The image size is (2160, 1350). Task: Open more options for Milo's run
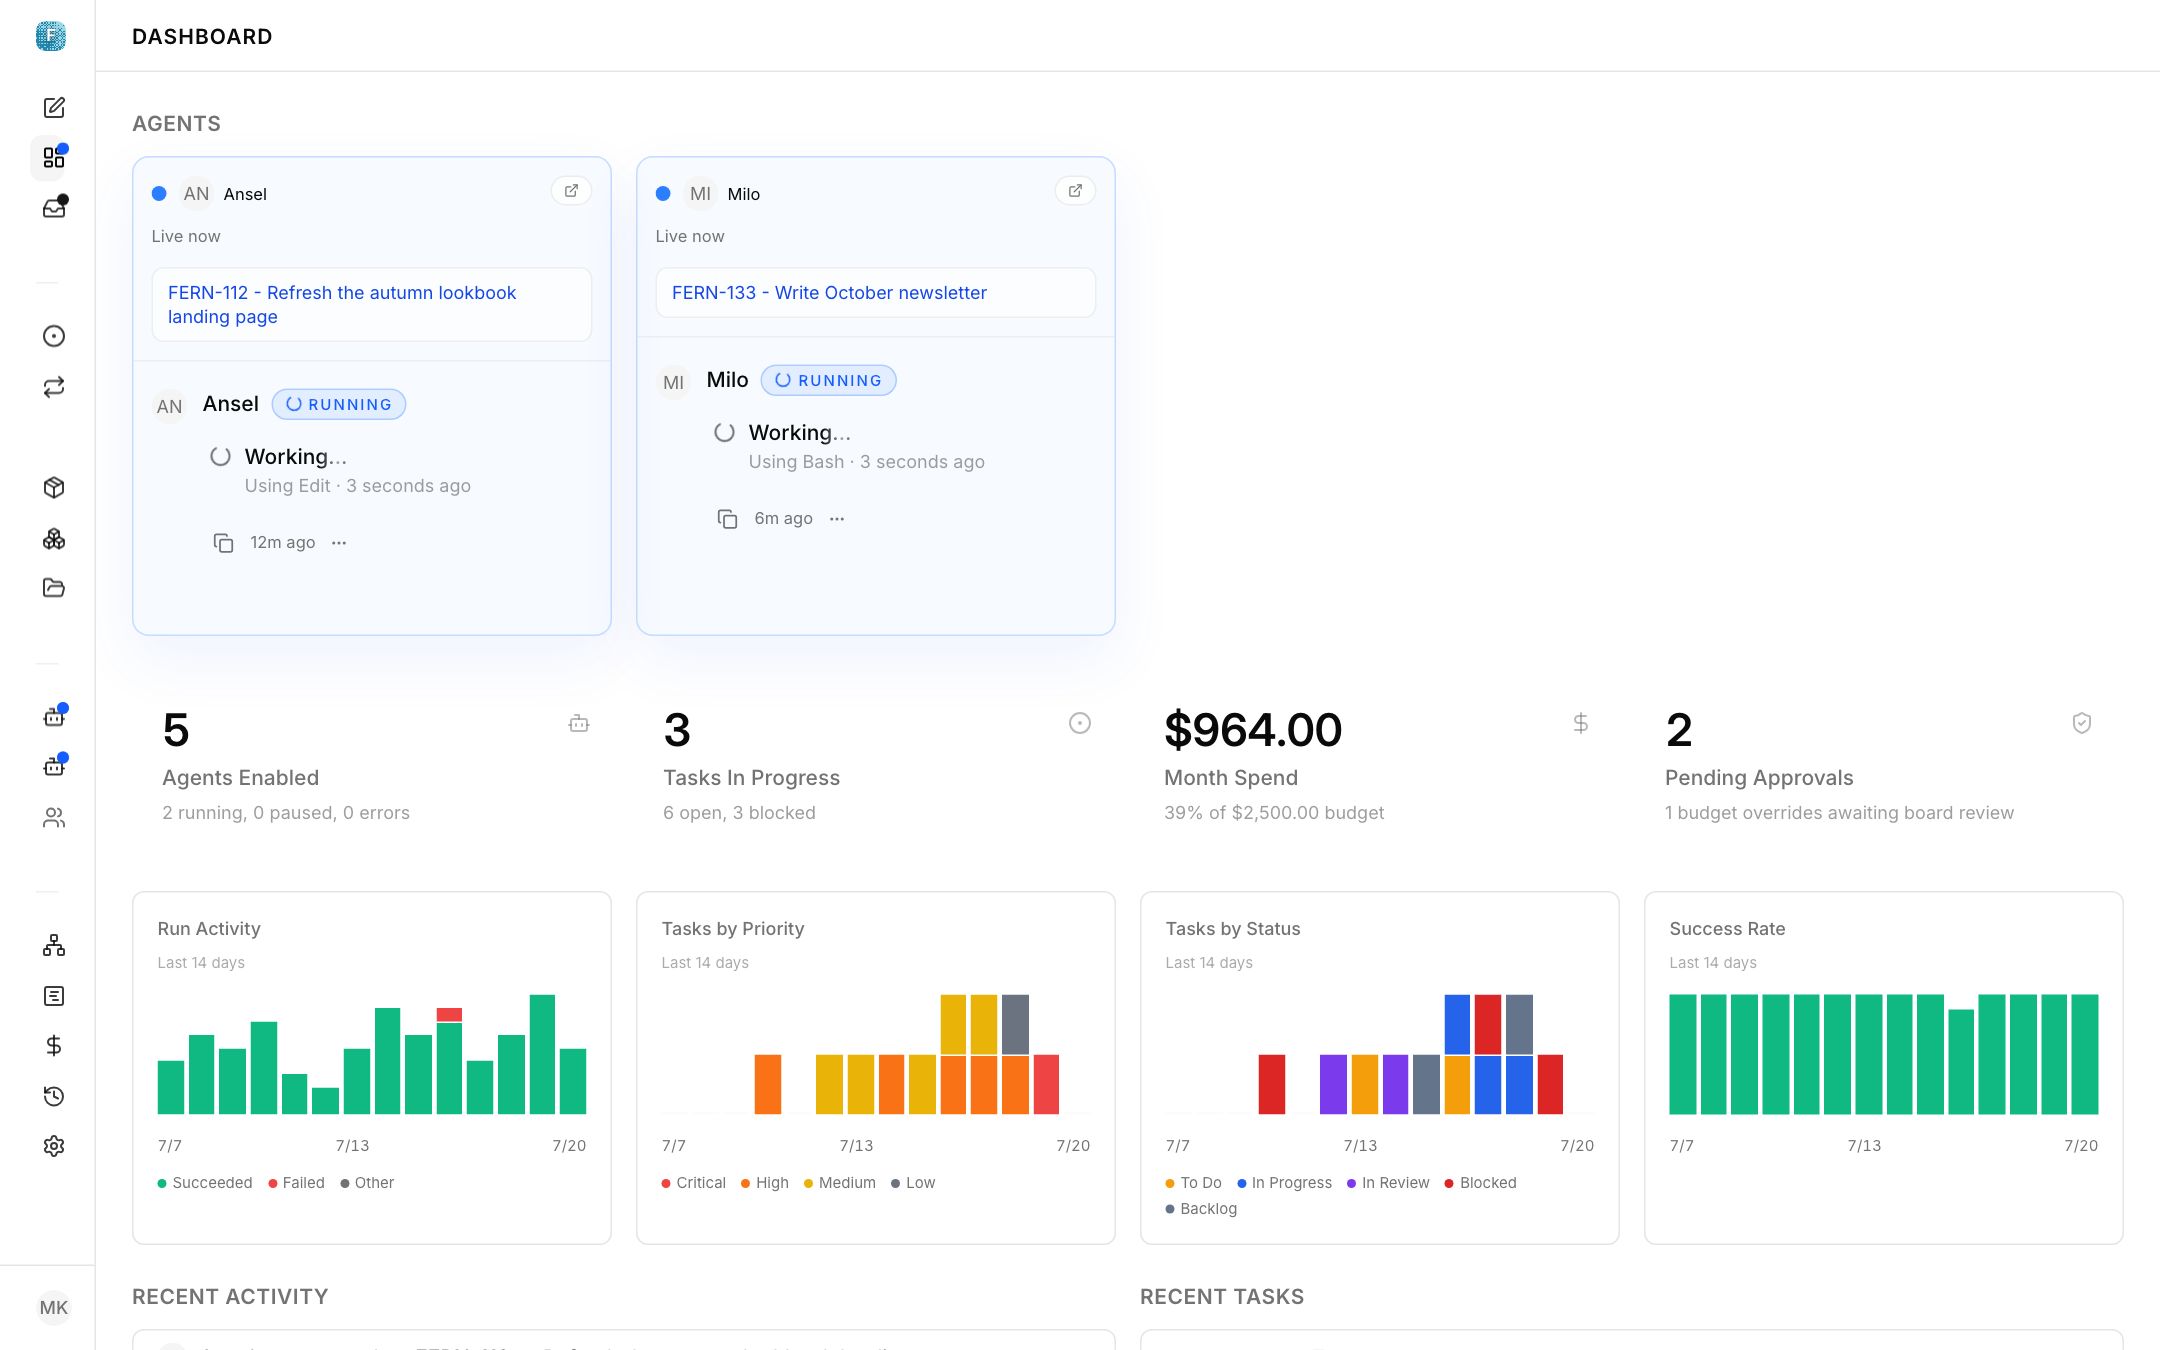(x=837, y=519)
